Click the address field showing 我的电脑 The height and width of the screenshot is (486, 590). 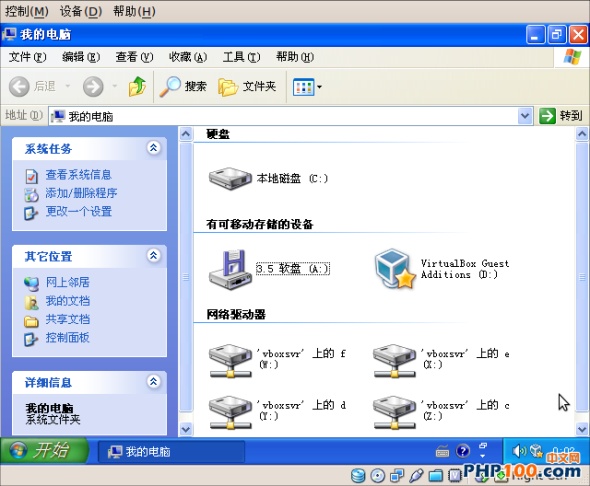point(284,116)
